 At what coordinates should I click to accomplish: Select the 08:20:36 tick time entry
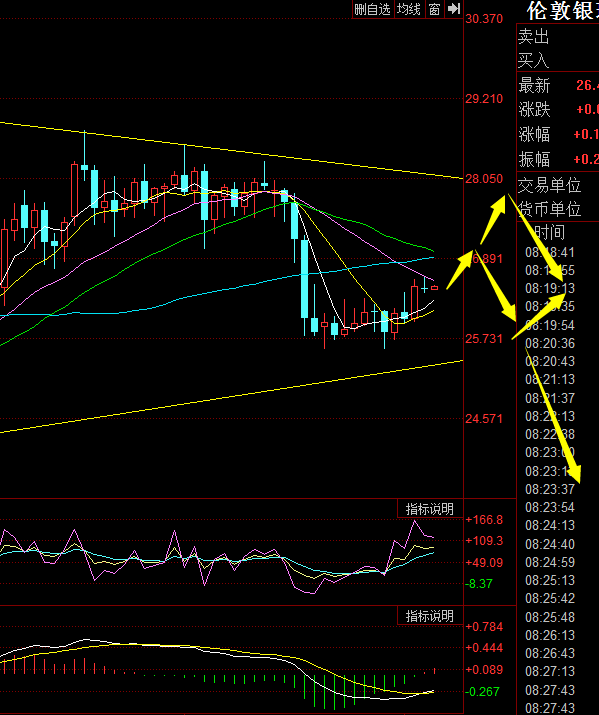pos(550,343)
